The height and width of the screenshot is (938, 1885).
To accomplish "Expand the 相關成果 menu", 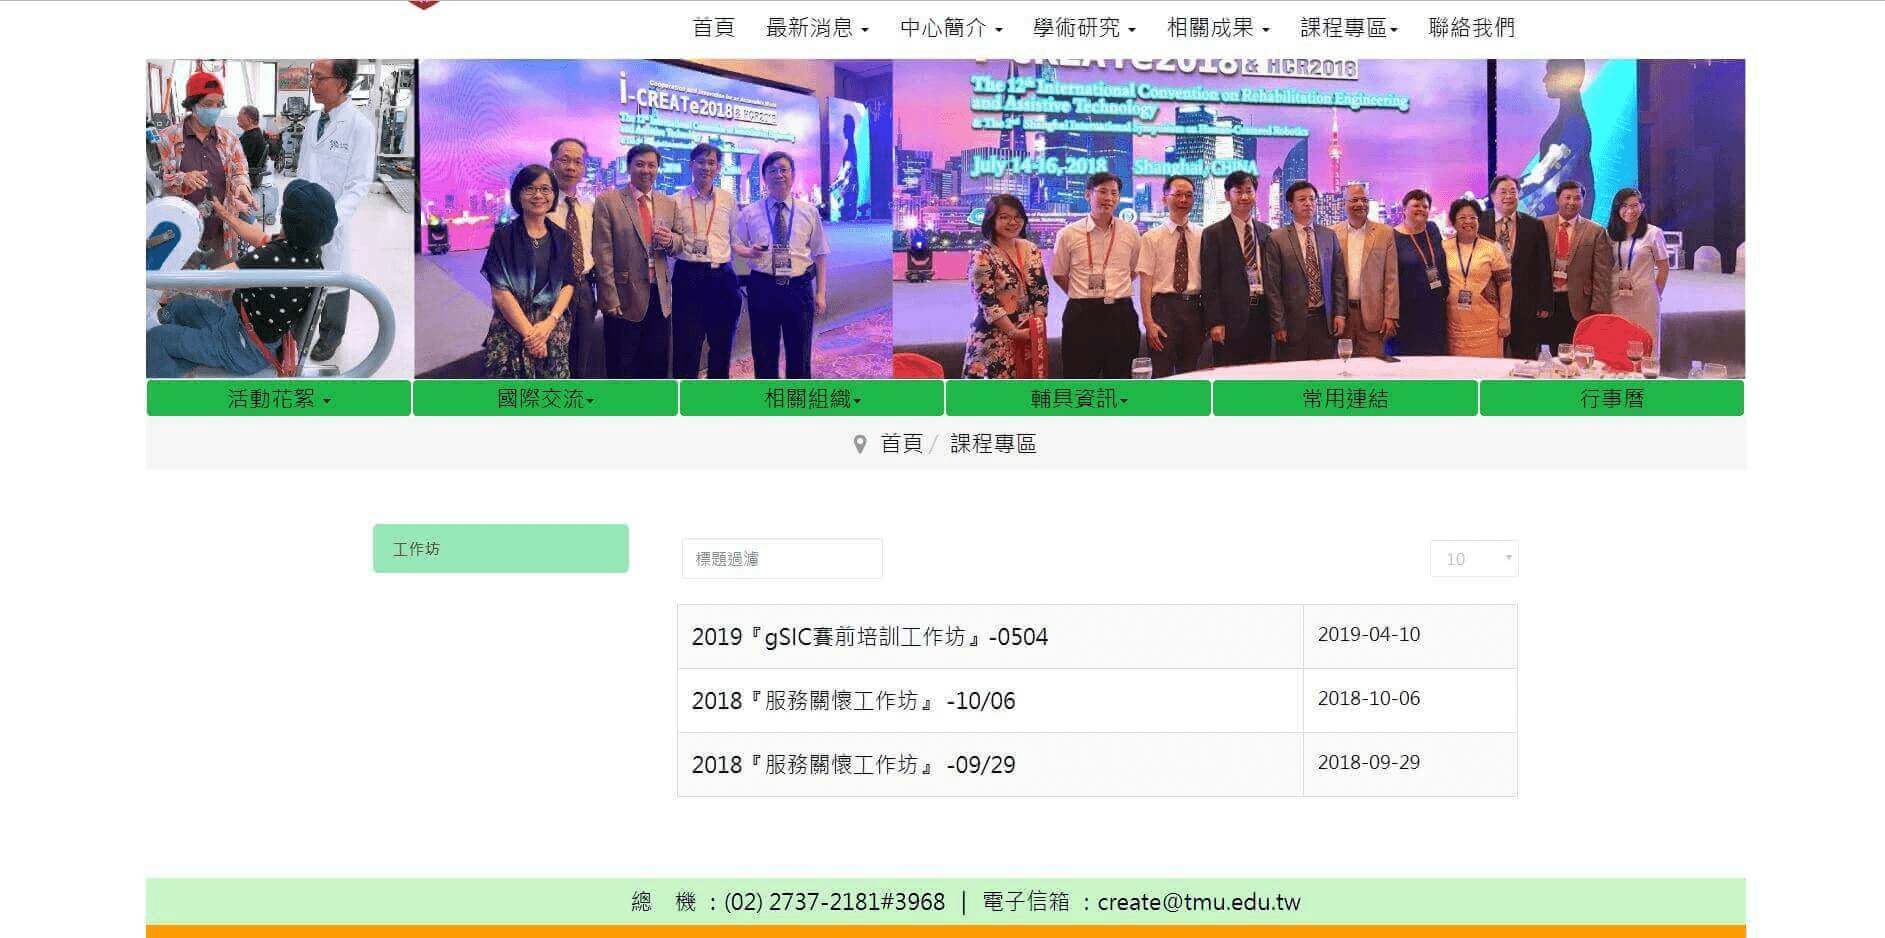I will click(1217, 28).
